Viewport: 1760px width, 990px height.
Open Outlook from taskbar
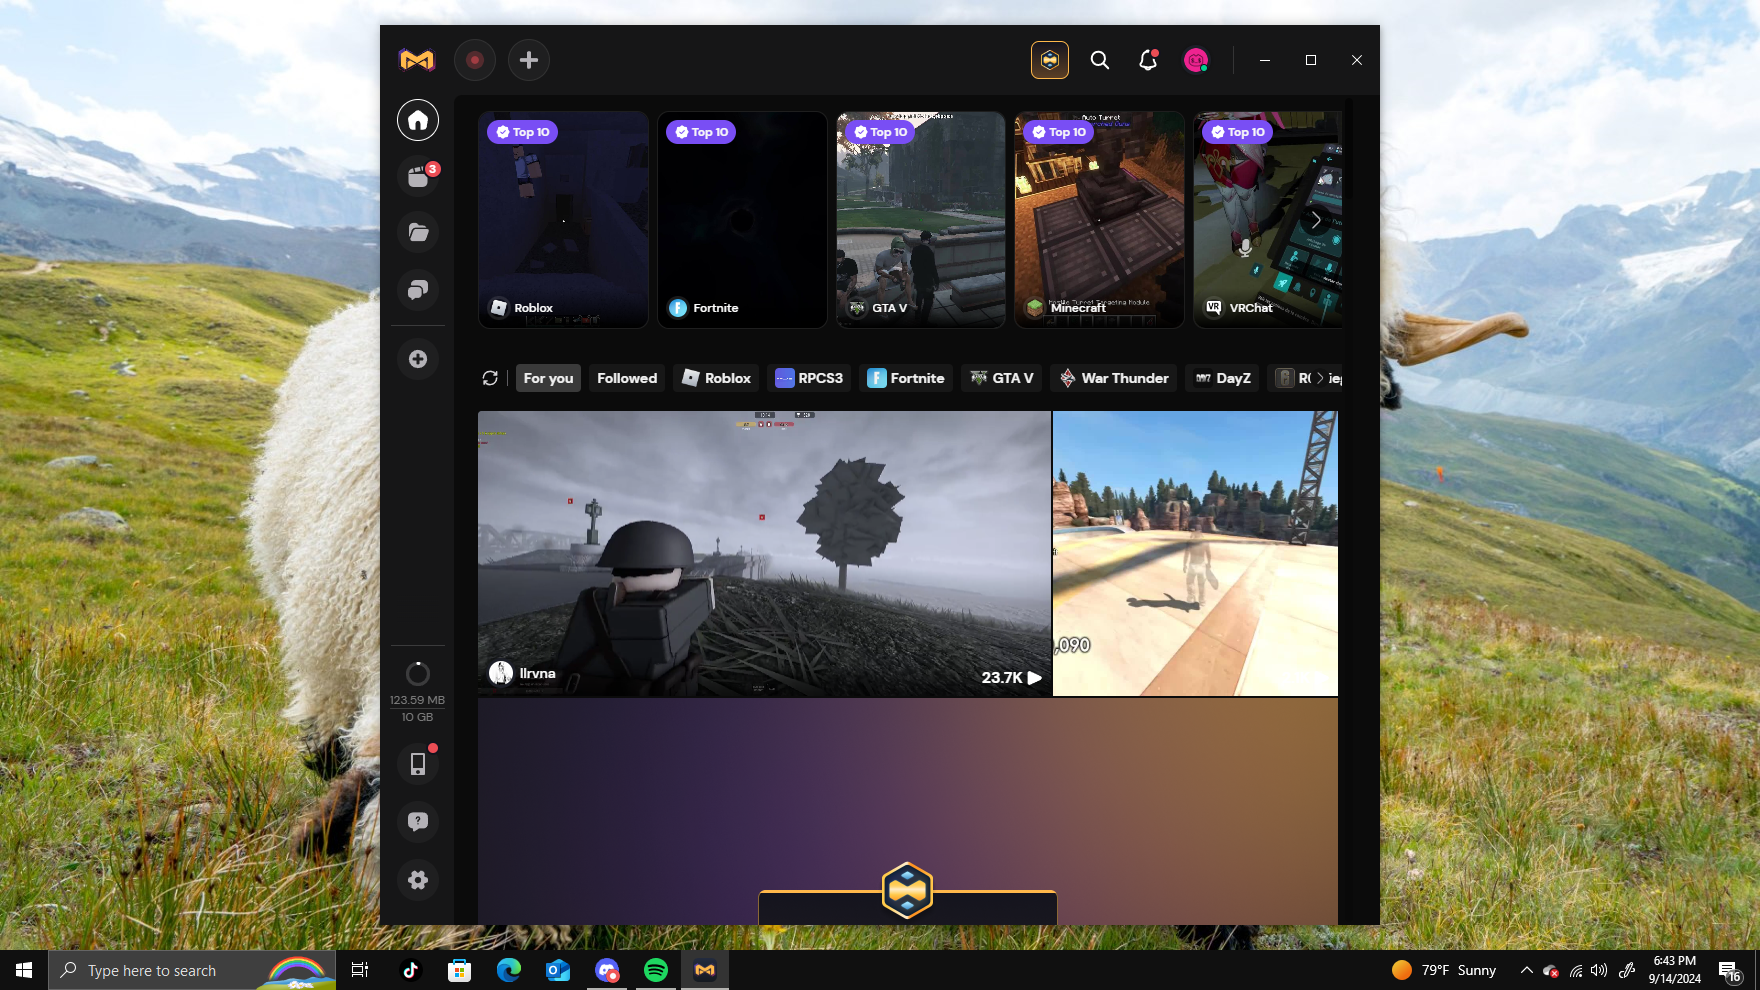(557, 970)
